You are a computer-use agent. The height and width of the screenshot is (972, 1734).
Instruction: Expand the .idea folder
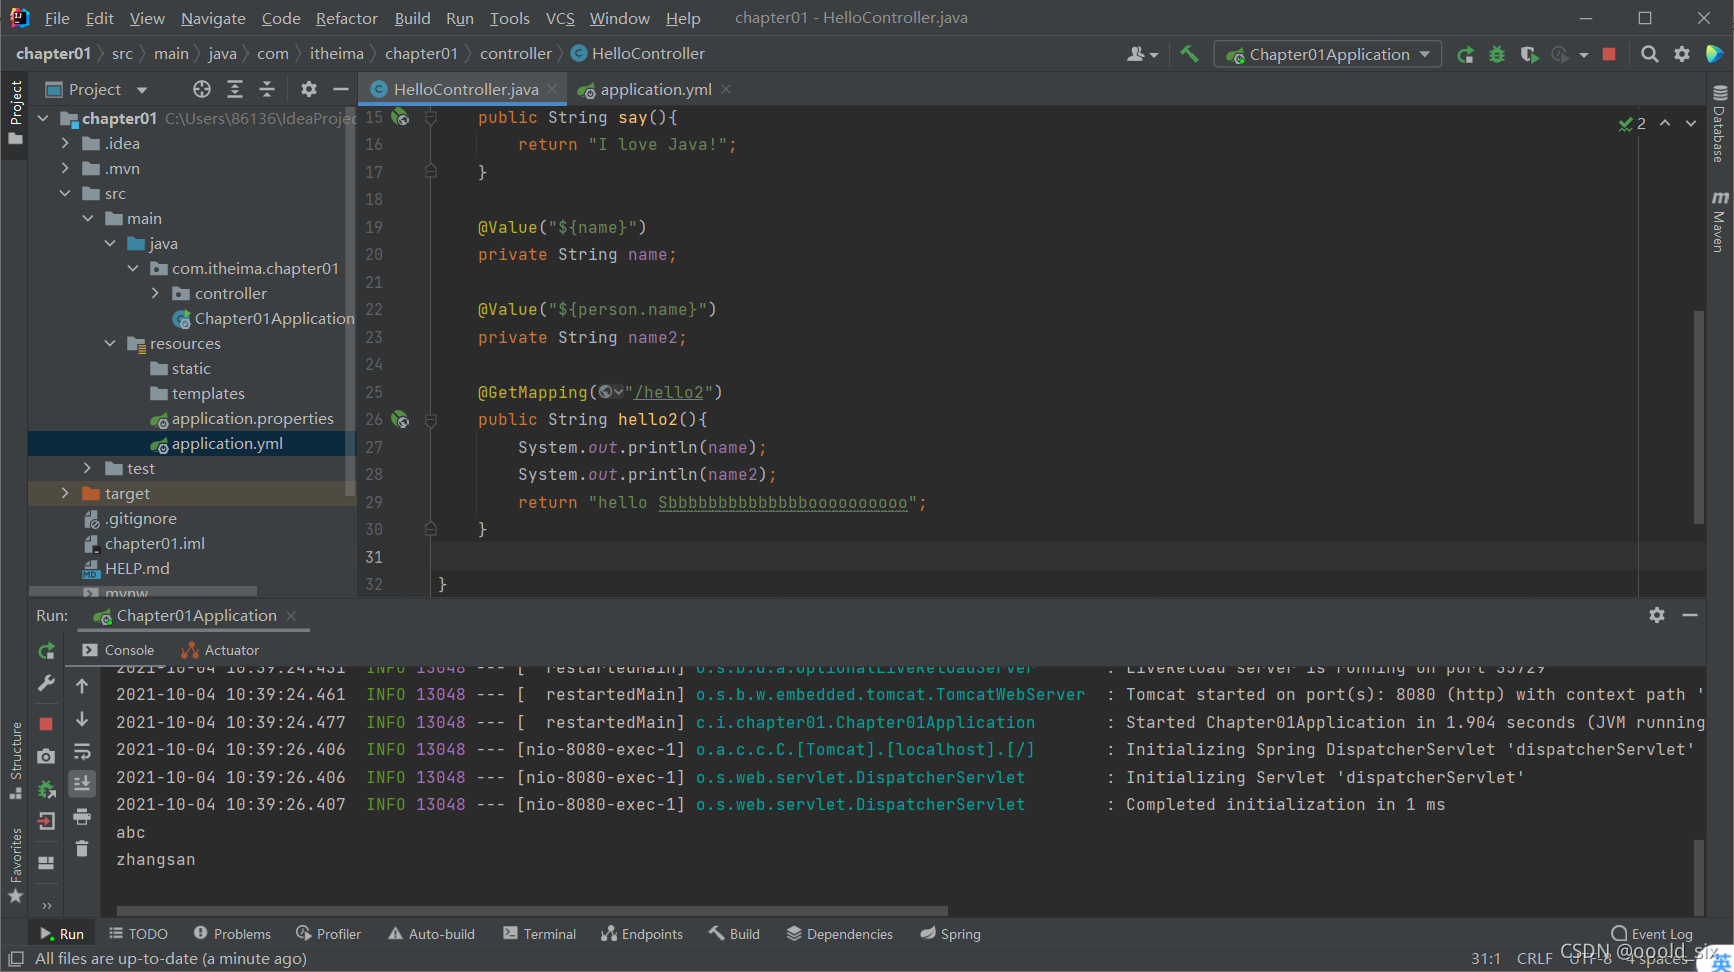point(66,143)
